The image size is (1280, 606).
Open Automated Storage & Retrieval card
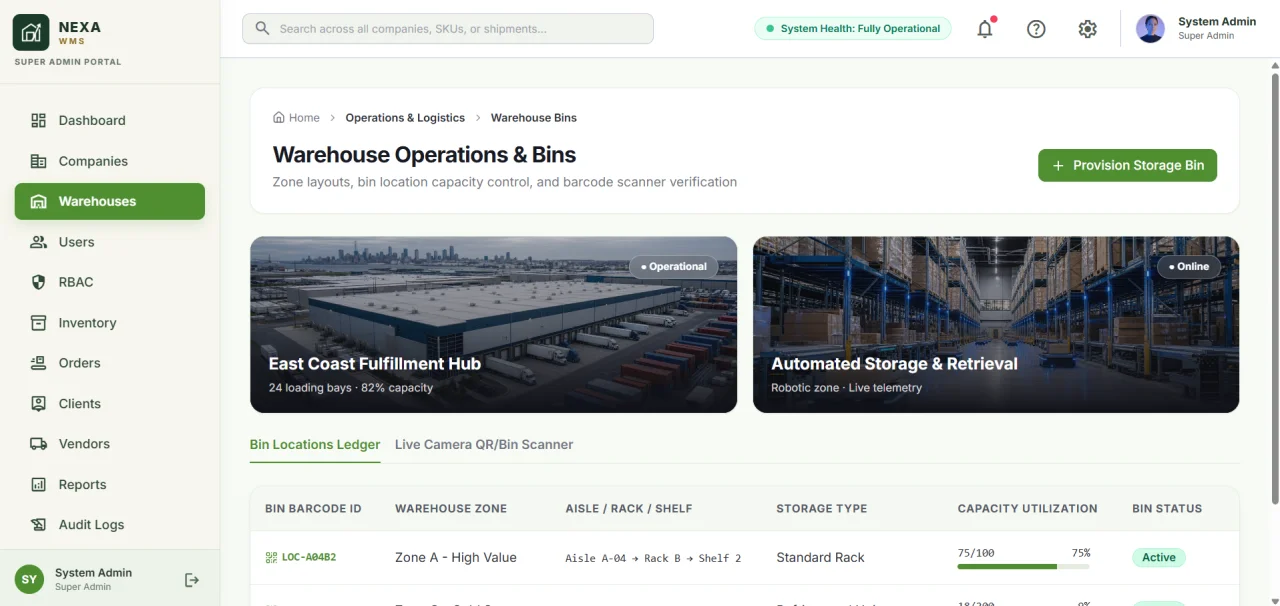(996, 325)
